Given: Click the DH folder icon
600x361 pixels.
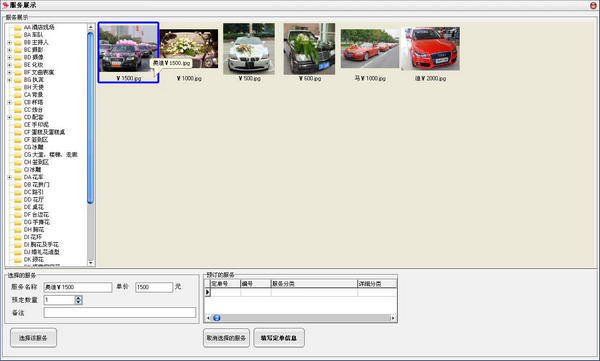Looking at the screenshot, I should [x=18, y=230].
